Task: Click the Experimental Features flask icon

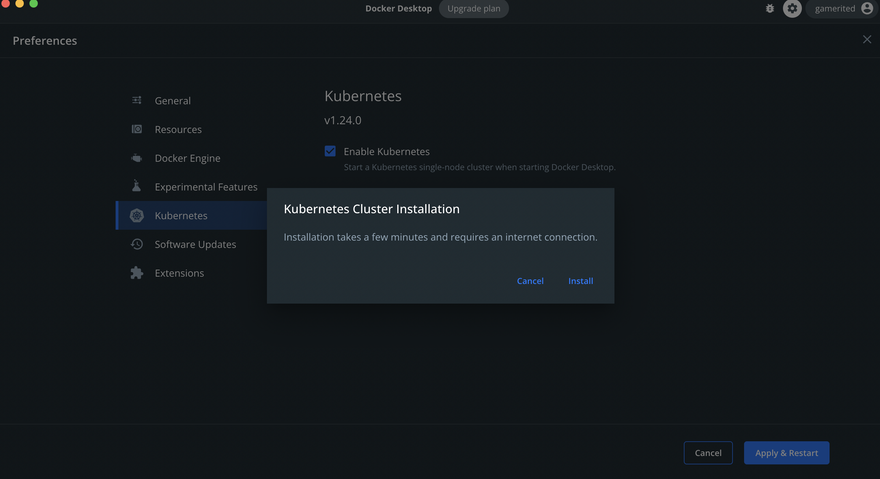Action: pos(136,186)
